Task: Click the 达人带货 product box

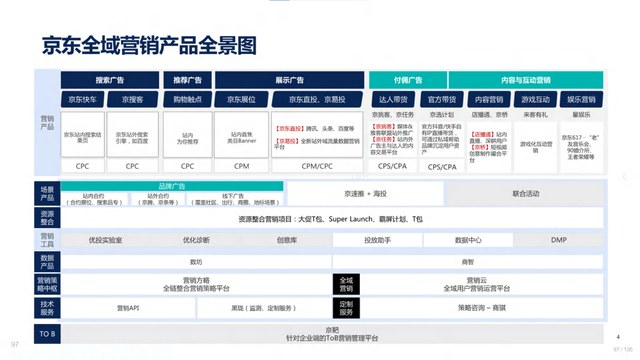Action: coord(393,99)
